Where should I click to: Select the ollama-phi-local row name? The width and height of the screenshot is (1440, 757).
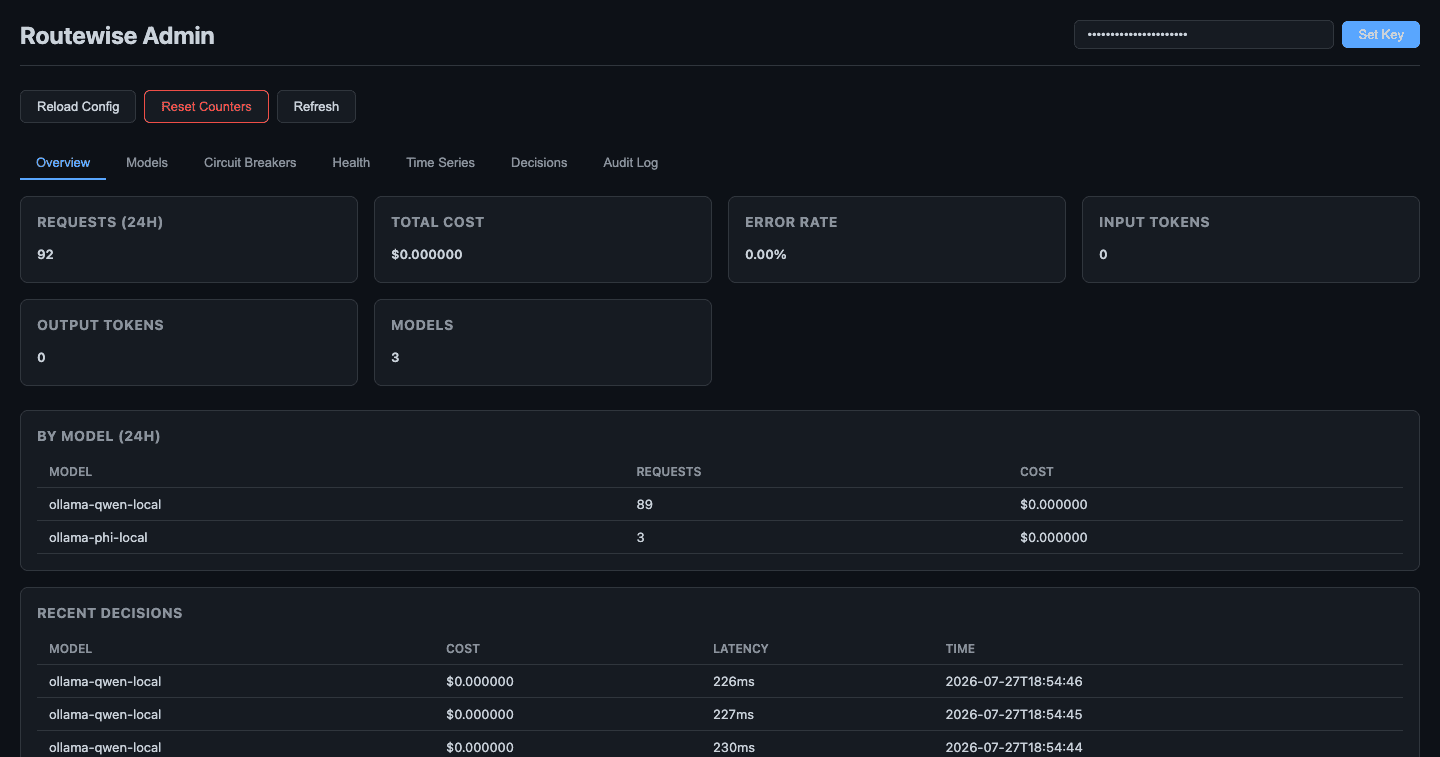pos(98,537)
